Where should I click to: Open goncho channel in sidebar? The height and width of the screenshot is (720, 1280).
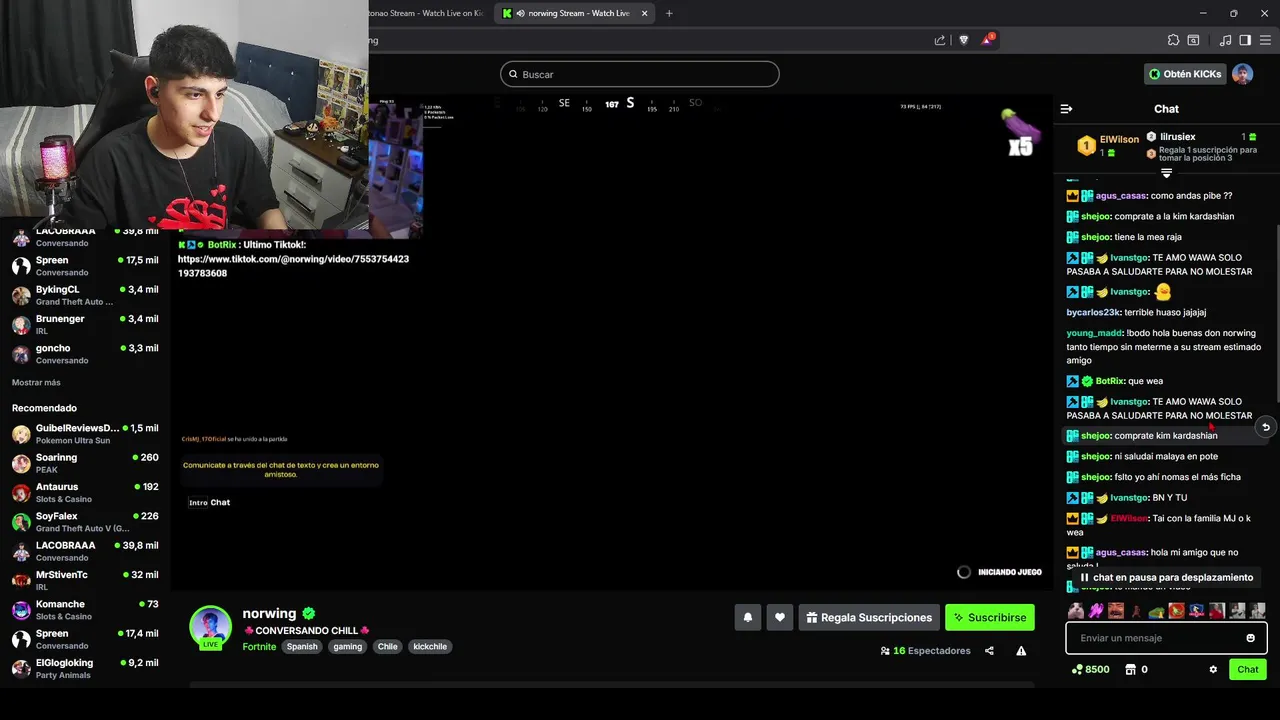click(x=85, y=353)
